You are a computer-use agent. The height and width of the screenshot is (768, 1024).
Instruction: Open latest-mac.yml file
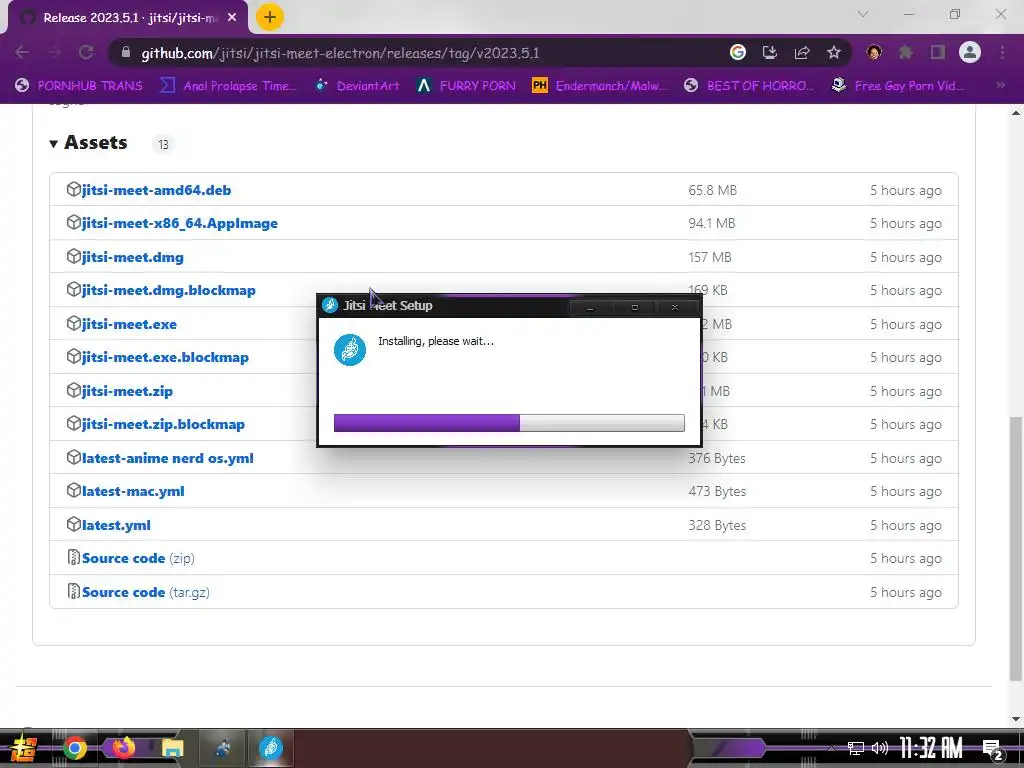coord(133,491)
